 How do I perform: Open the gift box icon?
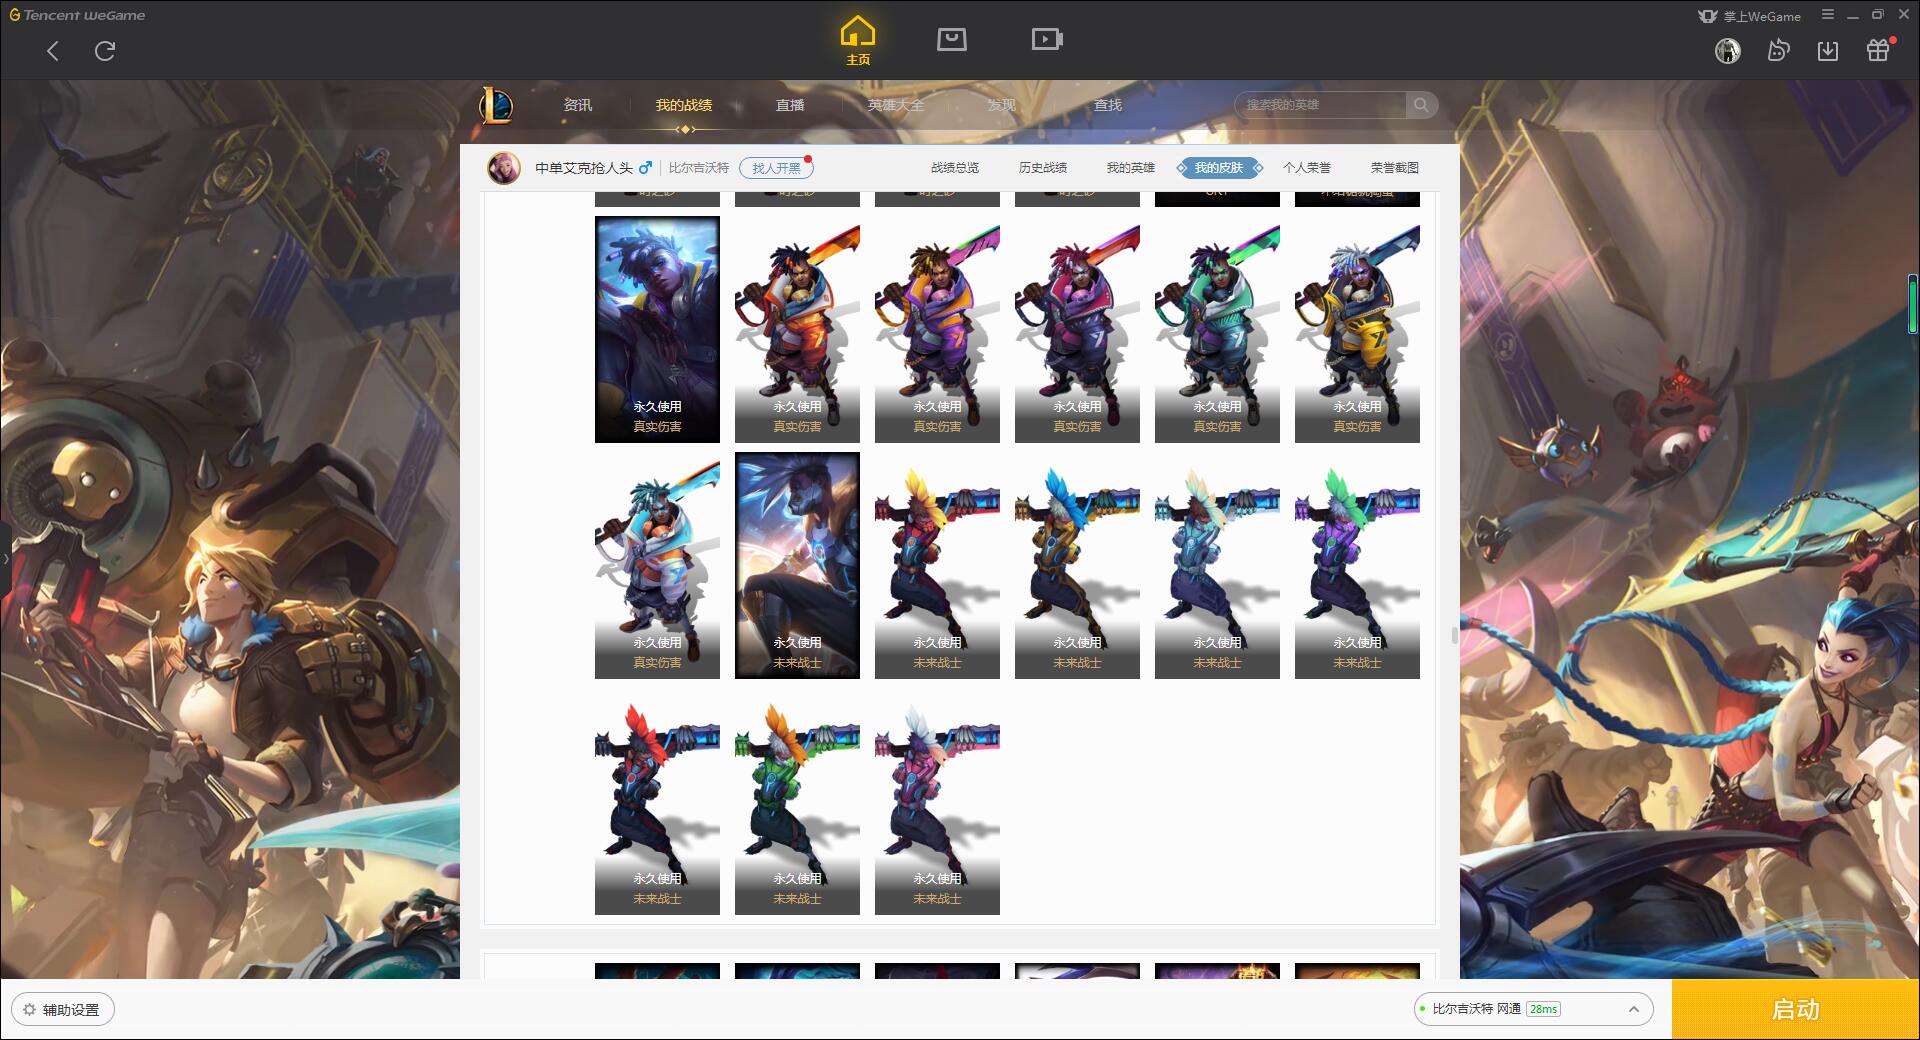click(1878, 50)
